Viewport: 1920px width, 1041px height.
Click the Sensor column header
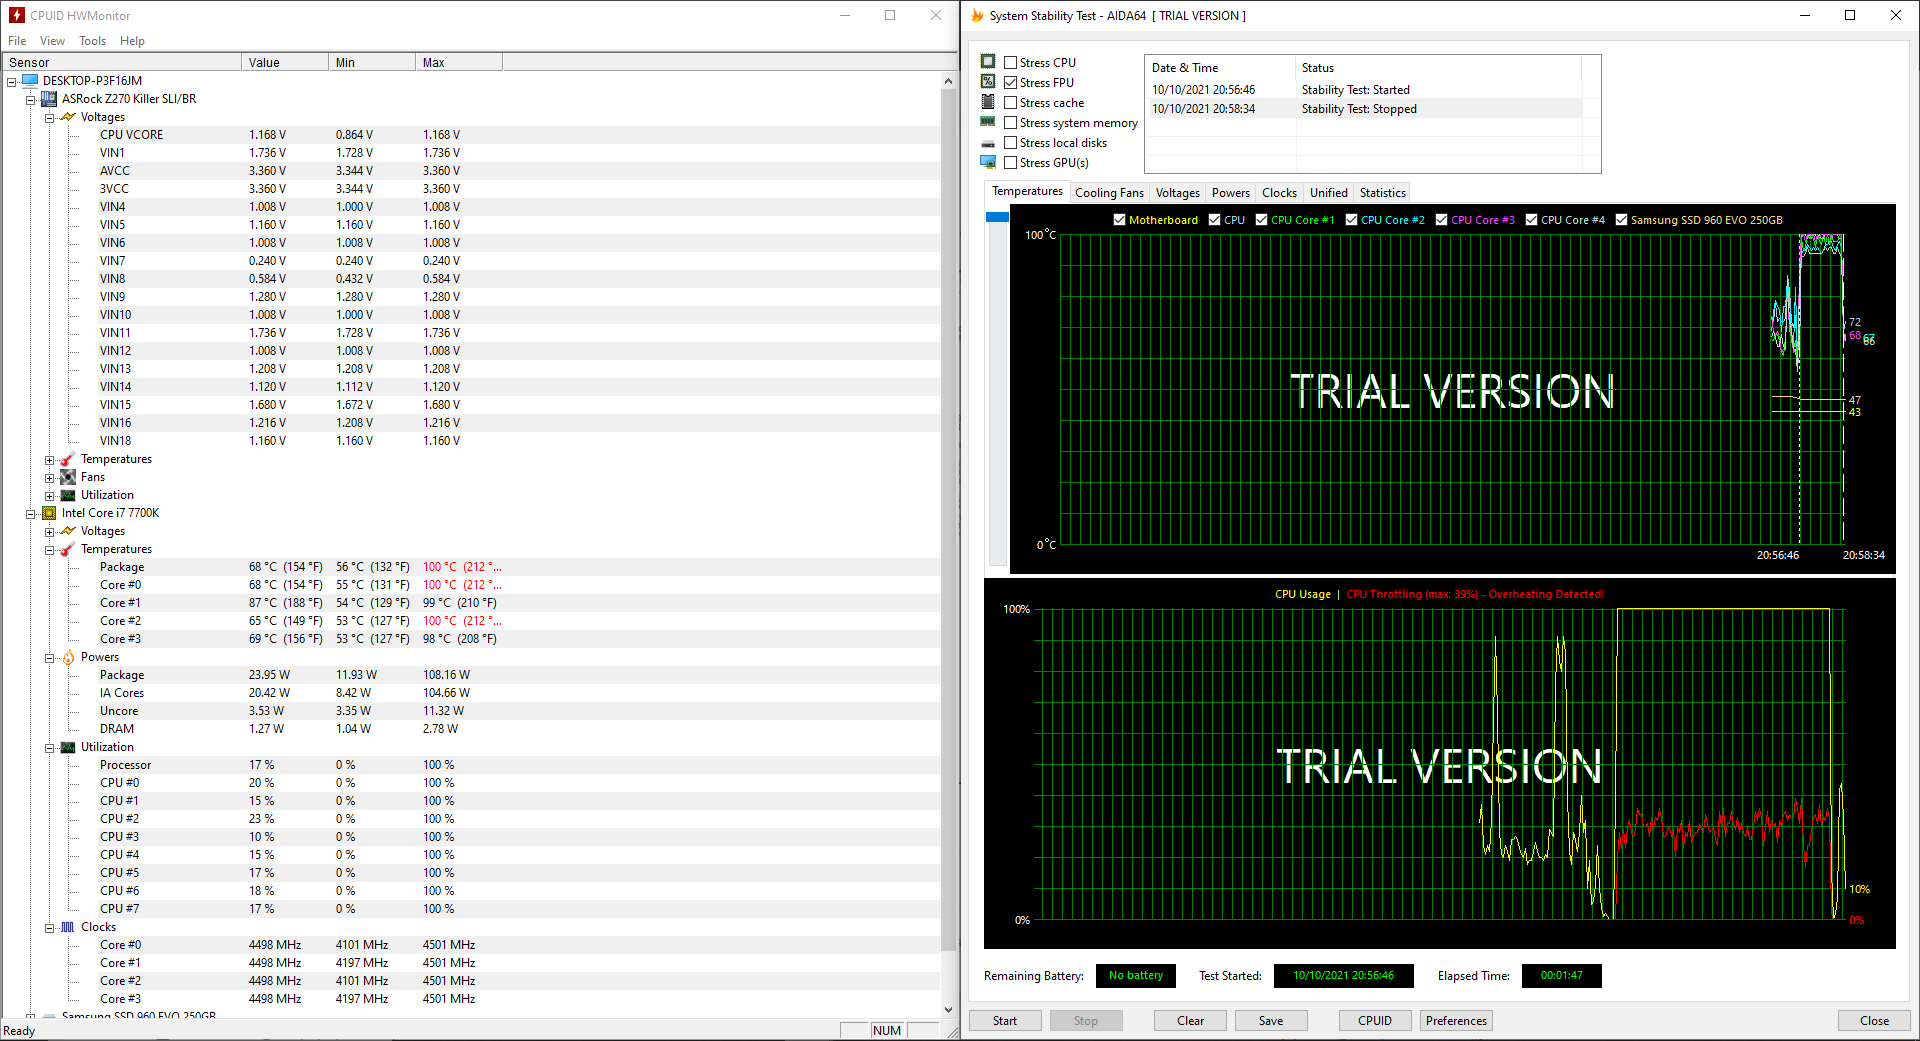pyautogui.click(x=121, y=62)
